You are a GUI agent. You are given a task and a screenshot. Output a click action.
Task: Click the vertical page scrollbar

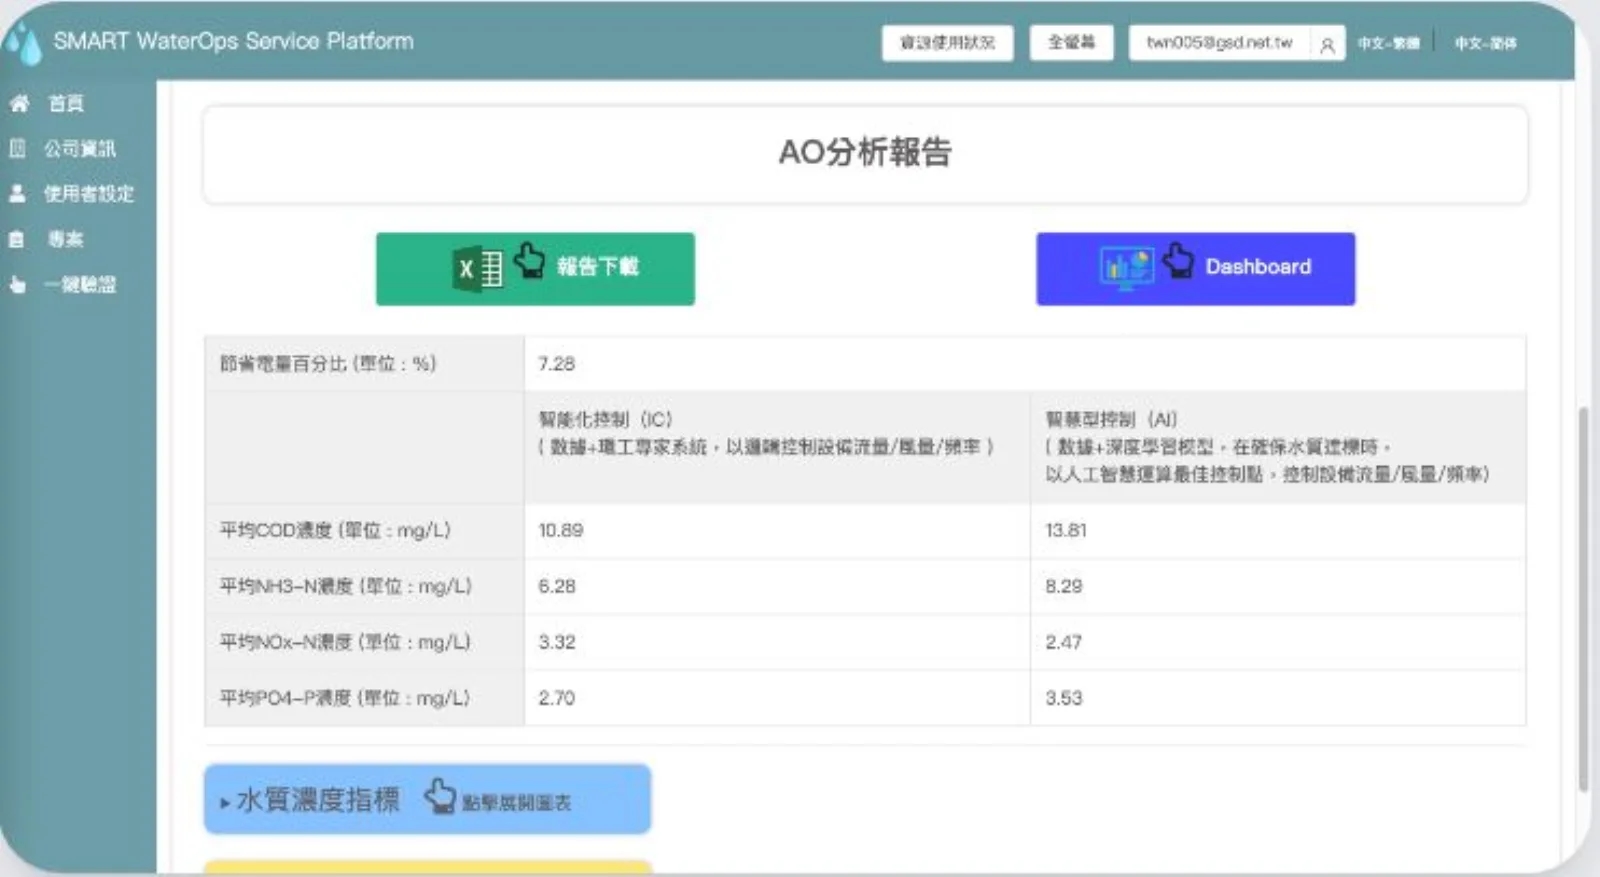[1583, 600]
